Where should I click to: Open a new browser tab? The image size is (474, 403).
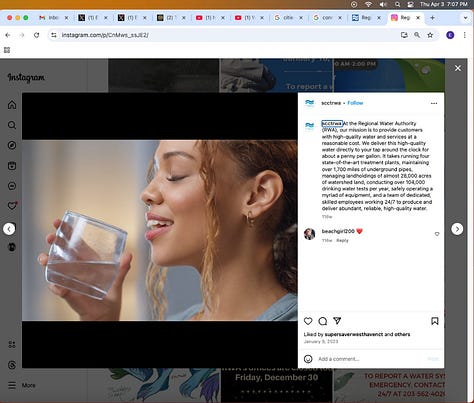(432, 18)
